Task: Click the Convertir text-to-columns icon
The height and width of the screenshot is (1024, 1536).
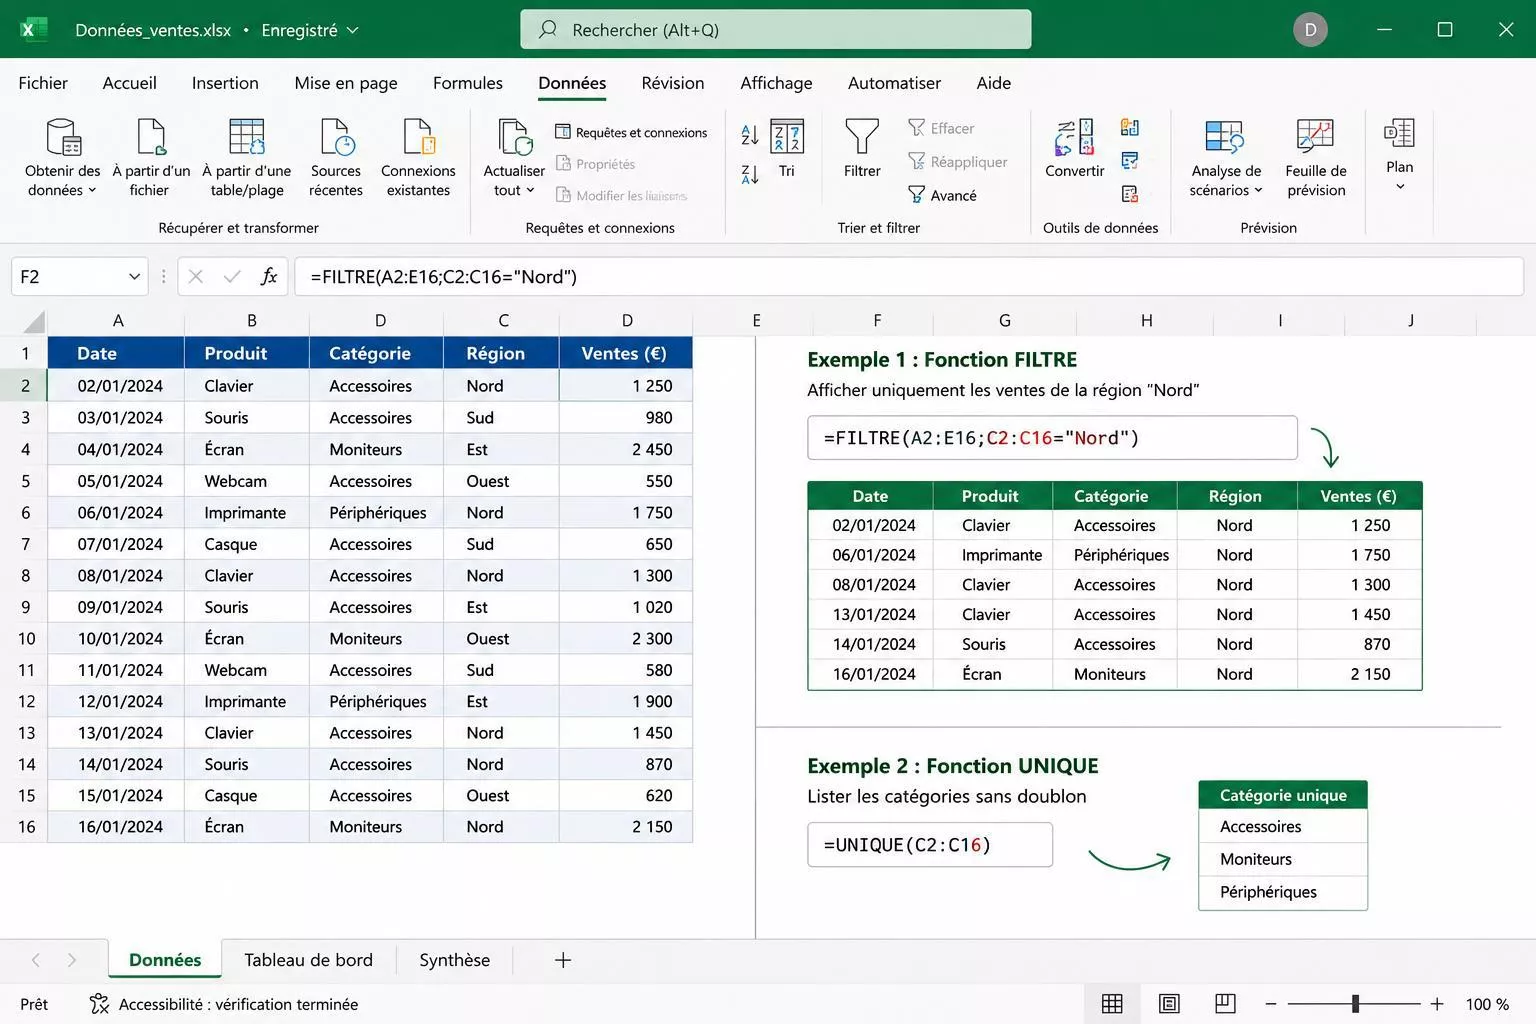Action: 1075,138
